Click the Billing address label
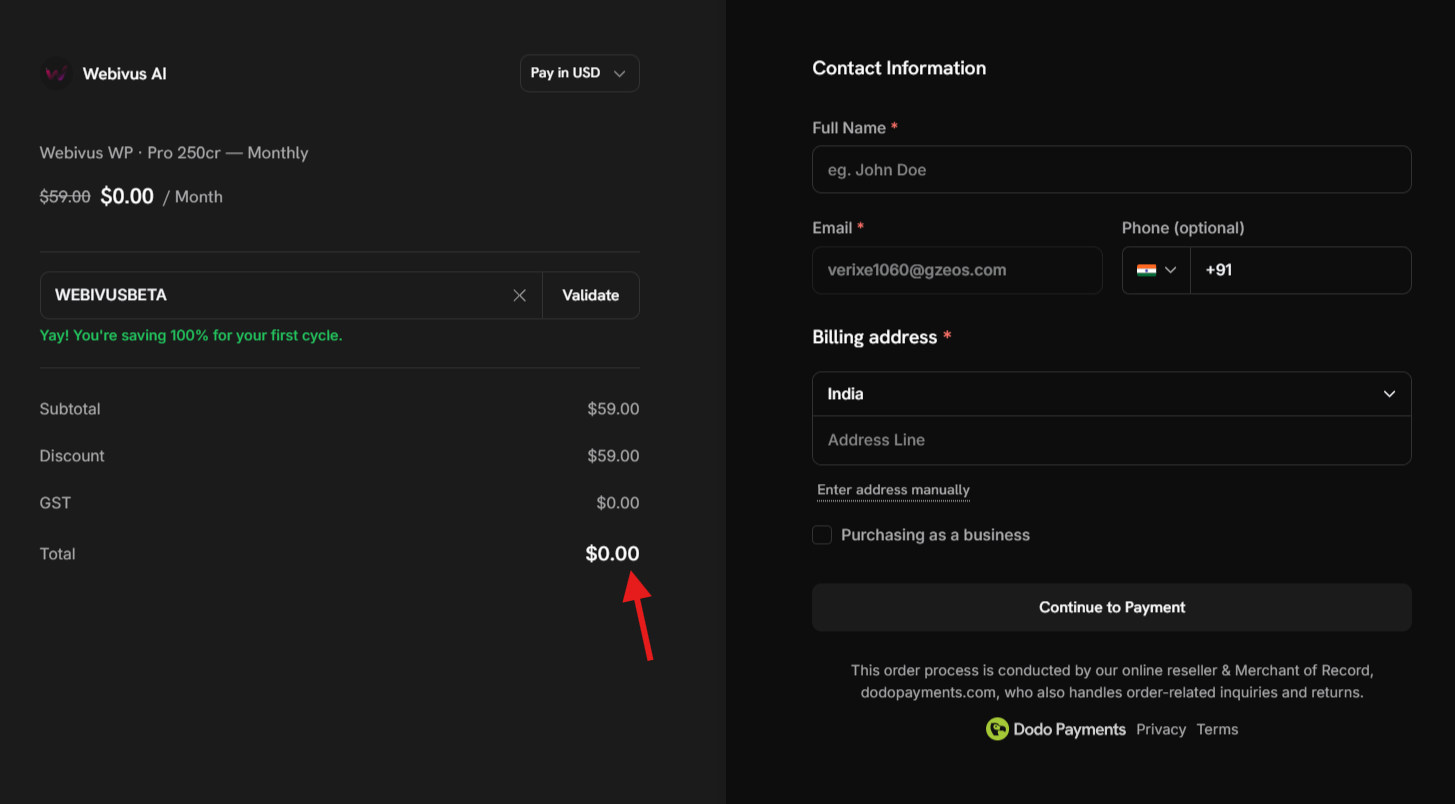This screenshot has width=1455, height=804. [875, 337]
